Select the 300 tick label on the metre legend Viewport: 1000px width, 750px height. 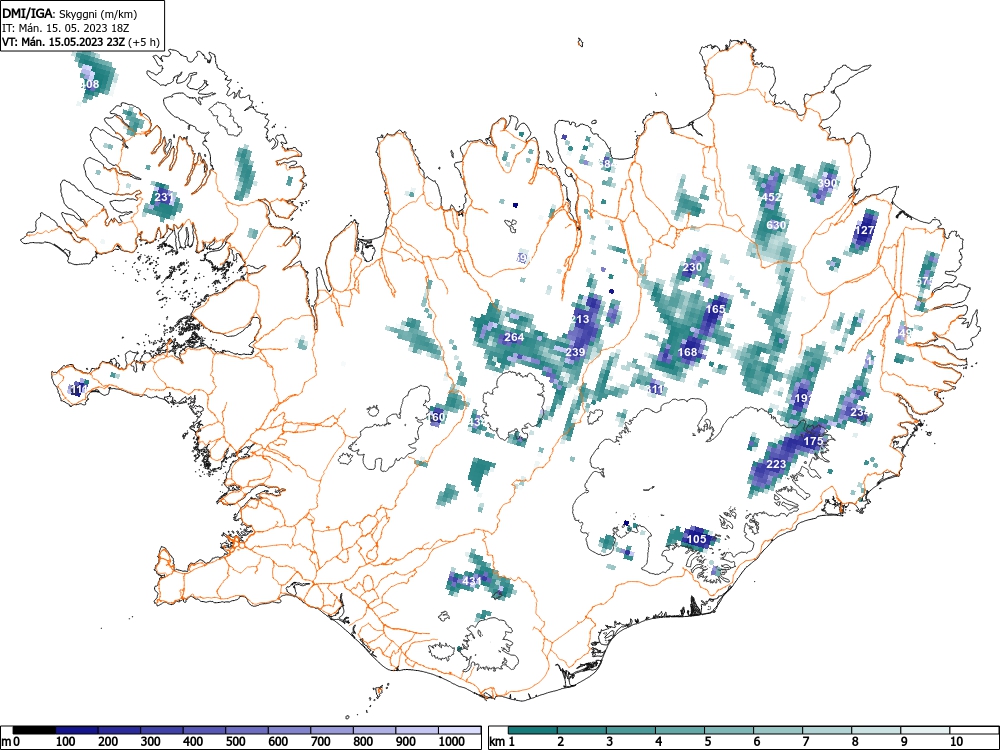[151, 742]
